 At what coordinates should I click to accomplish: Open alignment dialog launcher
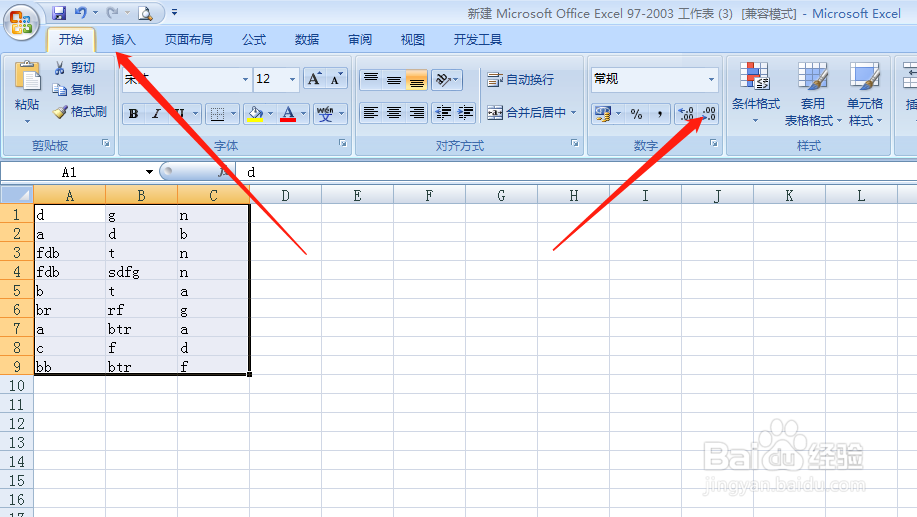pos(575,143)
